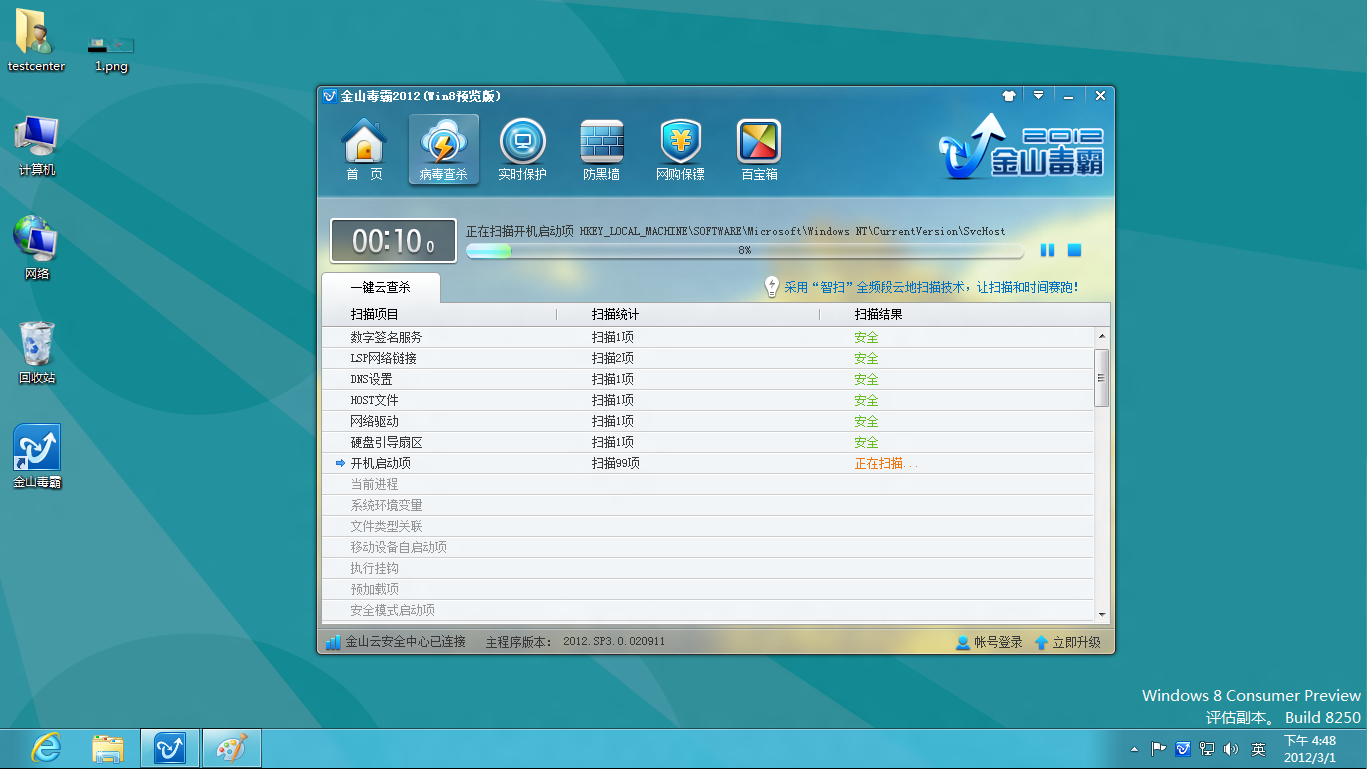
Task: Click the Action Center flag tray icon
Action: tap(1159, 748)
